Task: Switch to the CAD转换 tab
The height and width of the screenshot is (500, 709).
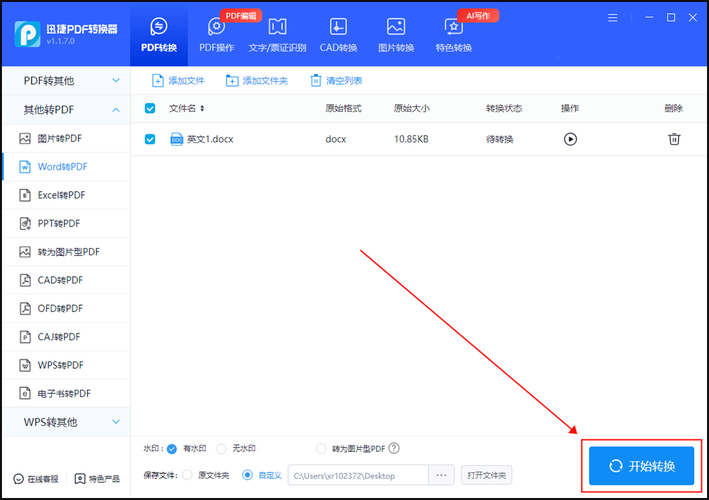Action: (x=338, y=35)
